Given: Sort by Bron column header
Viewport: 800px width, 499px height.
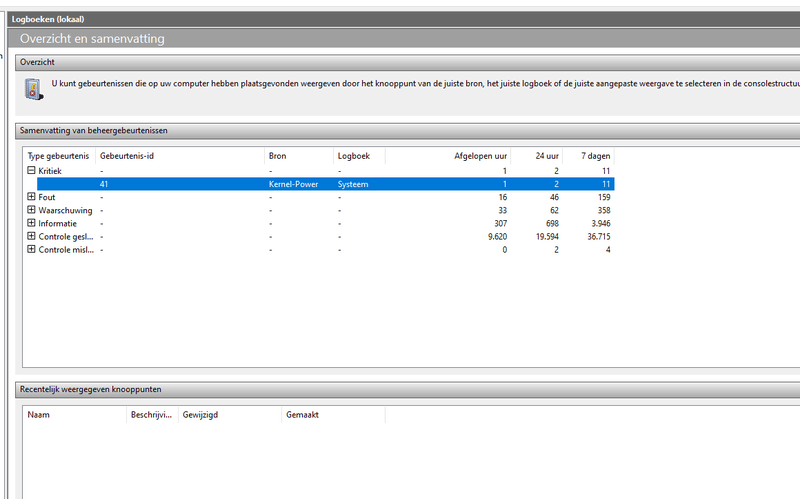Looking at the screenshot, I should click(299, 156).
